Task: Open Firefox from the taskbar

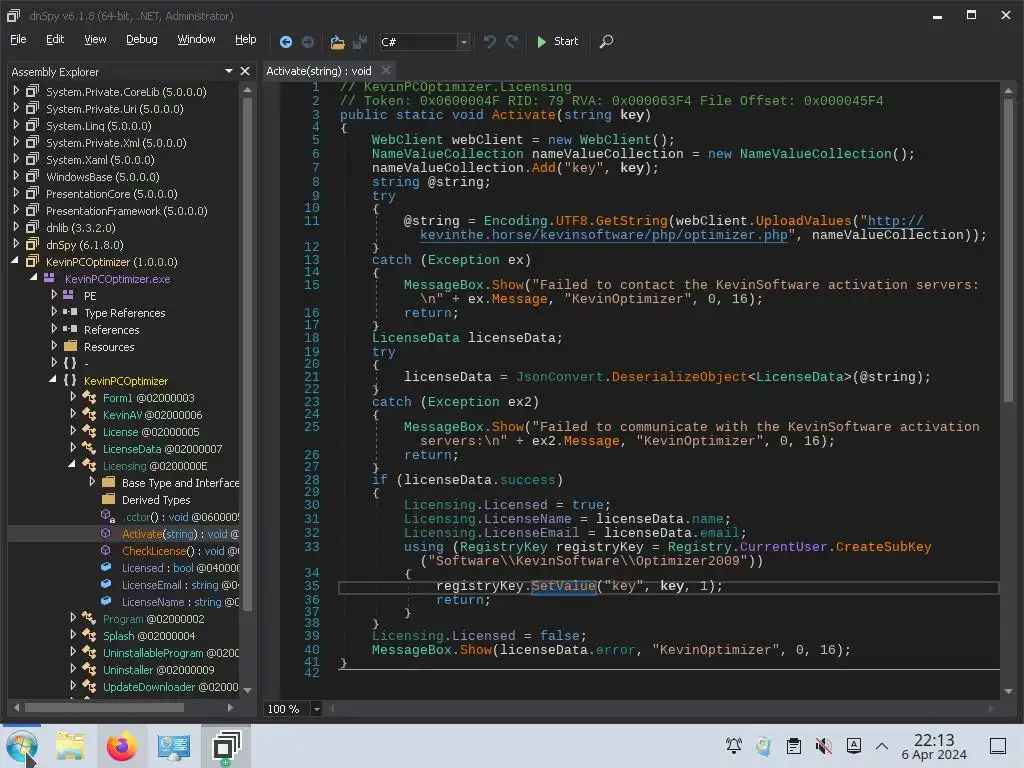Action: [x=121, y=746]
